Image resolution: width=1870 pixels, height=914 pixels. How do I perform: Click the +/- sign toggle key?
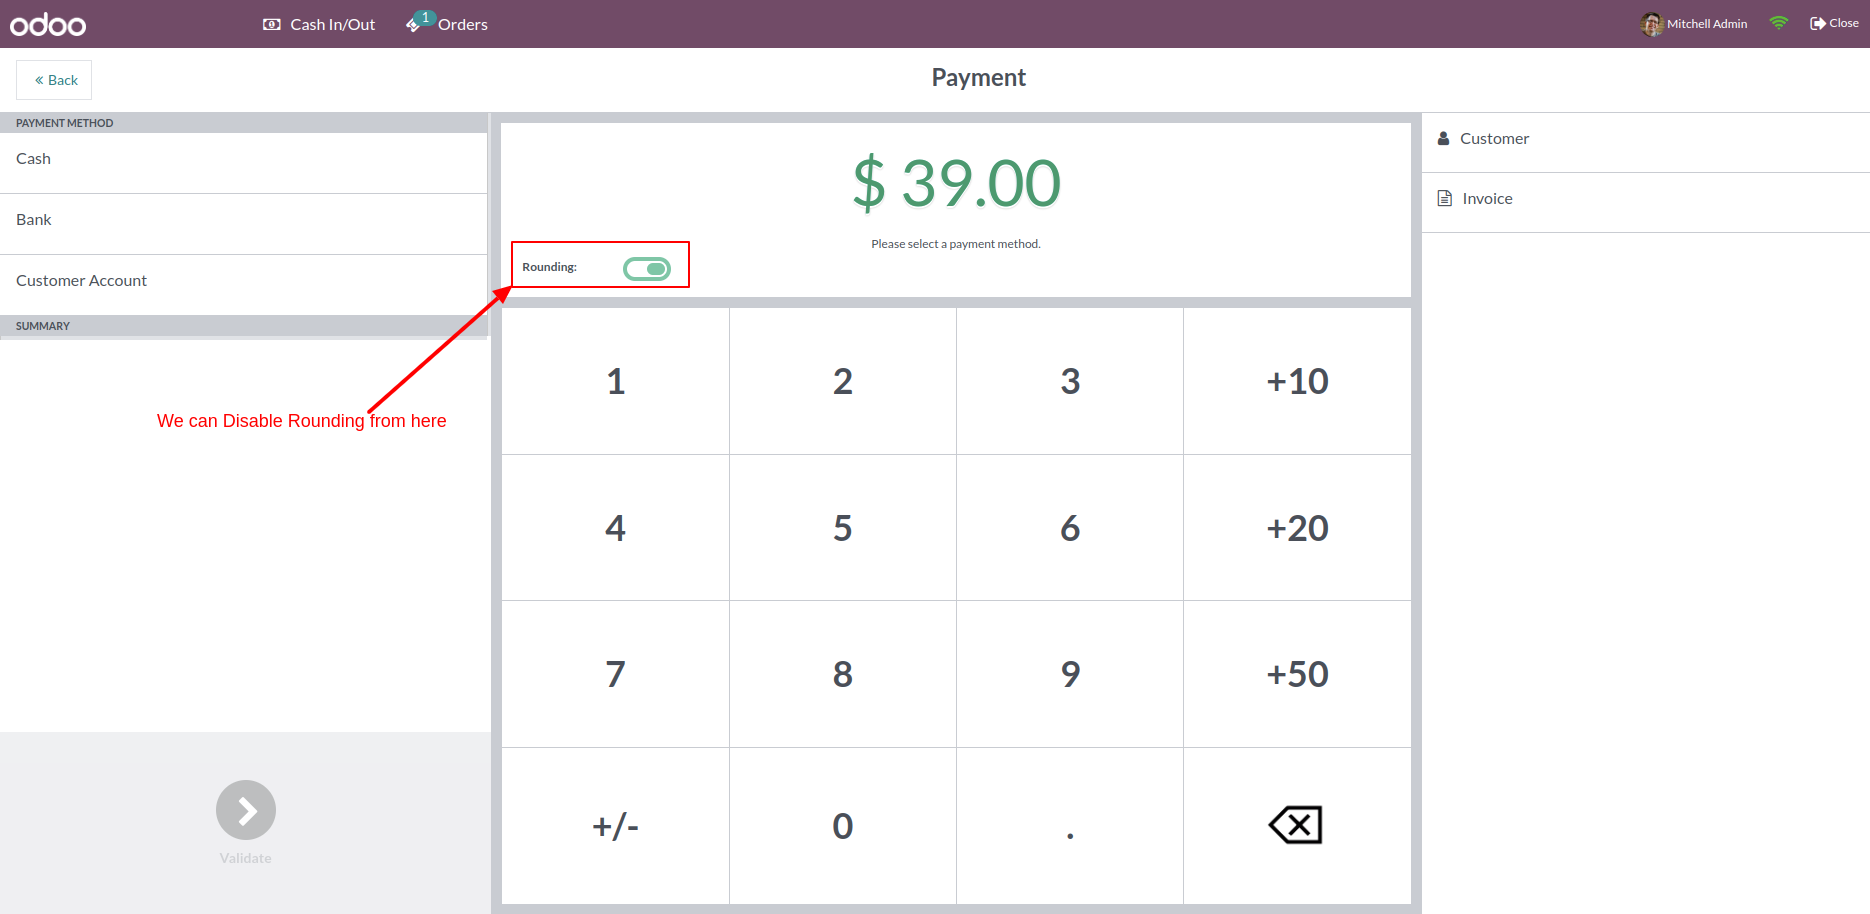[x=615, y=826]
